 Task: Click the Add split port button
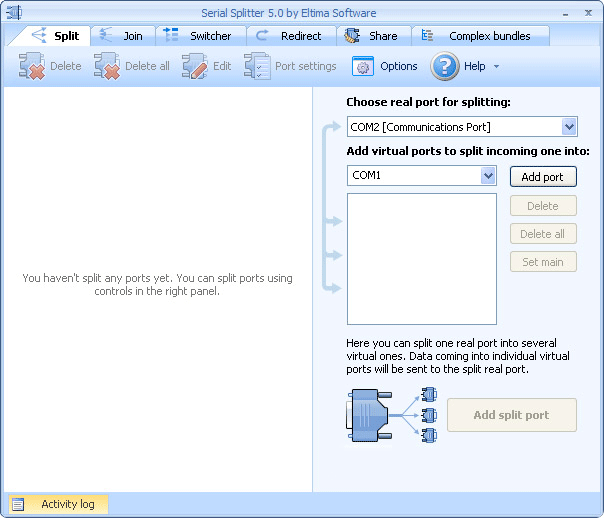click(511, 415)
